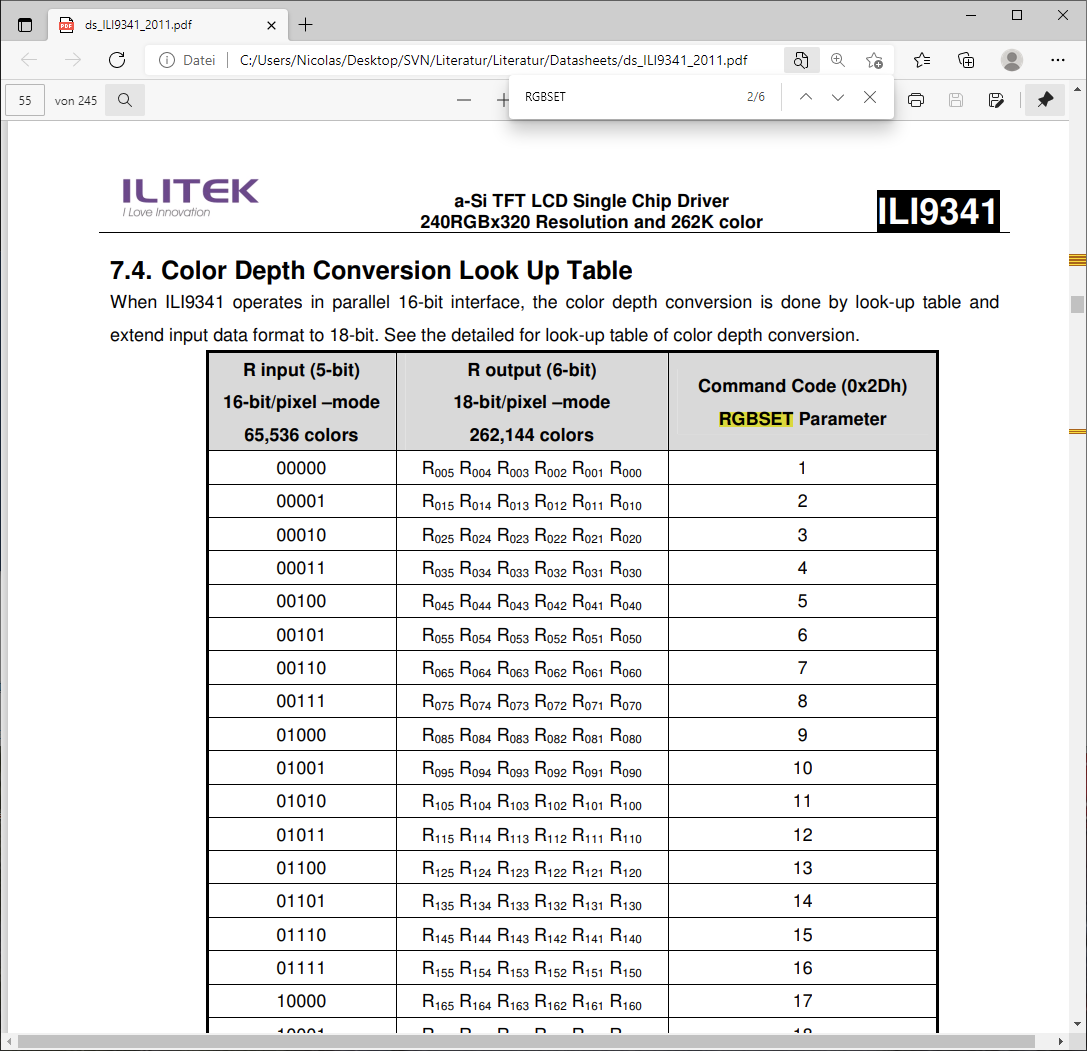
Task: Go forward to next page
Action: click(x=73, y=60)
